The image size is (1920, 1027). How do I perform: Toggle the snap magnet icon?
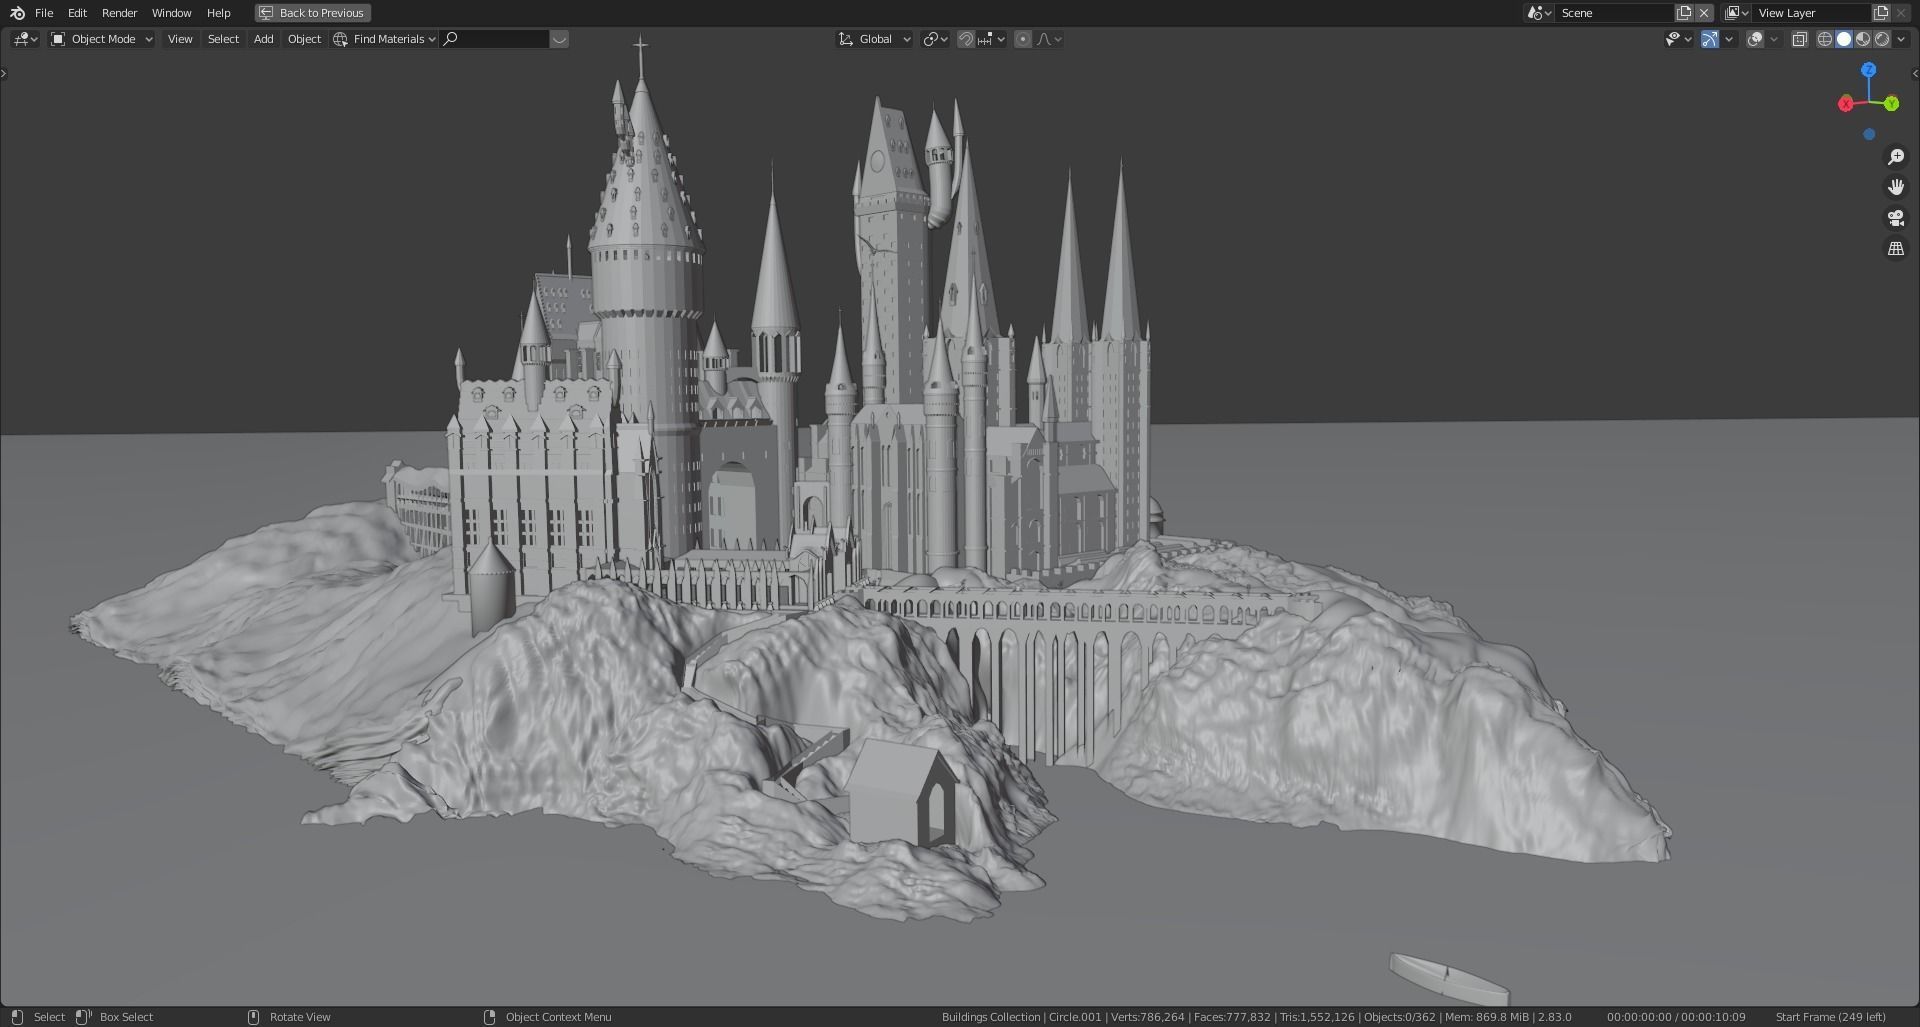pos(966,39)
